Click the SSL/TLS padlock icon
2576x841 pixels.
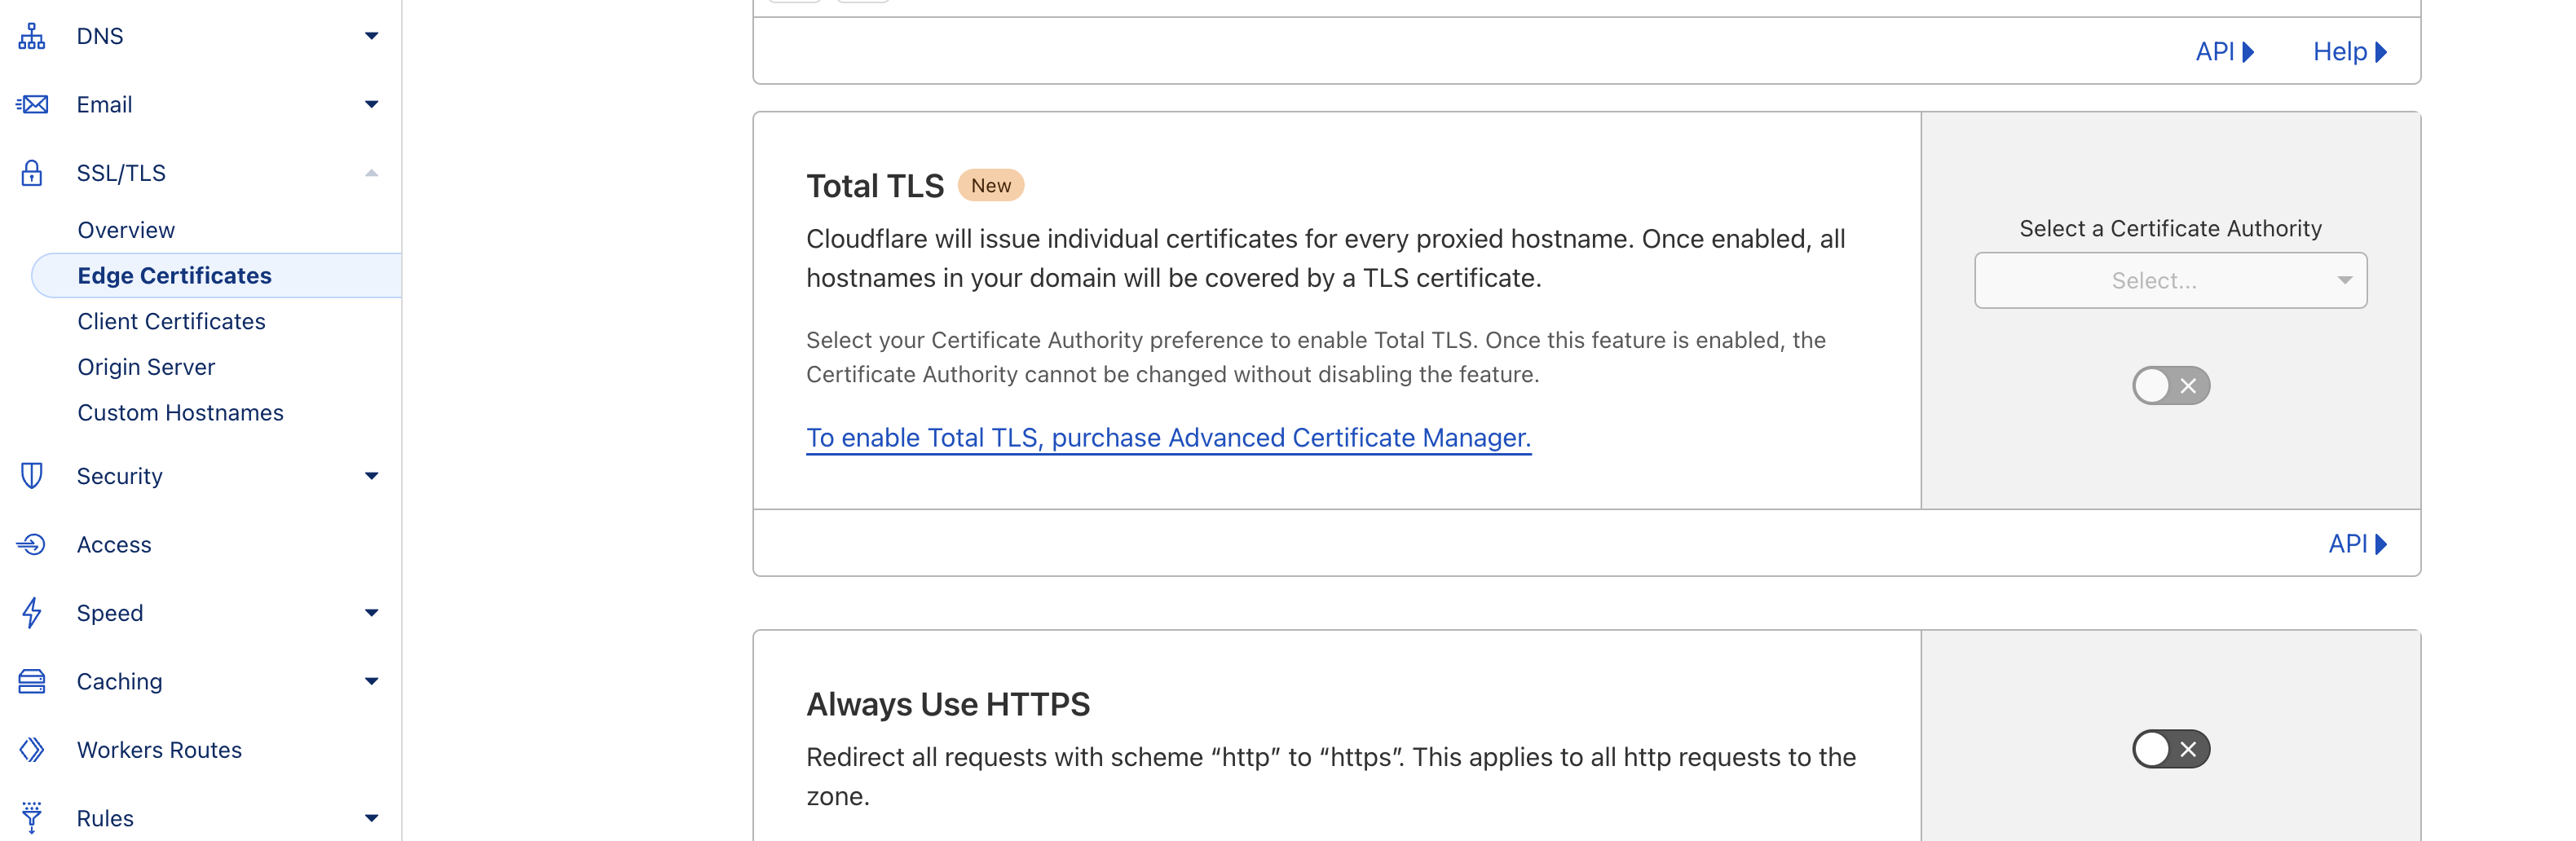(x=32, y=173)
